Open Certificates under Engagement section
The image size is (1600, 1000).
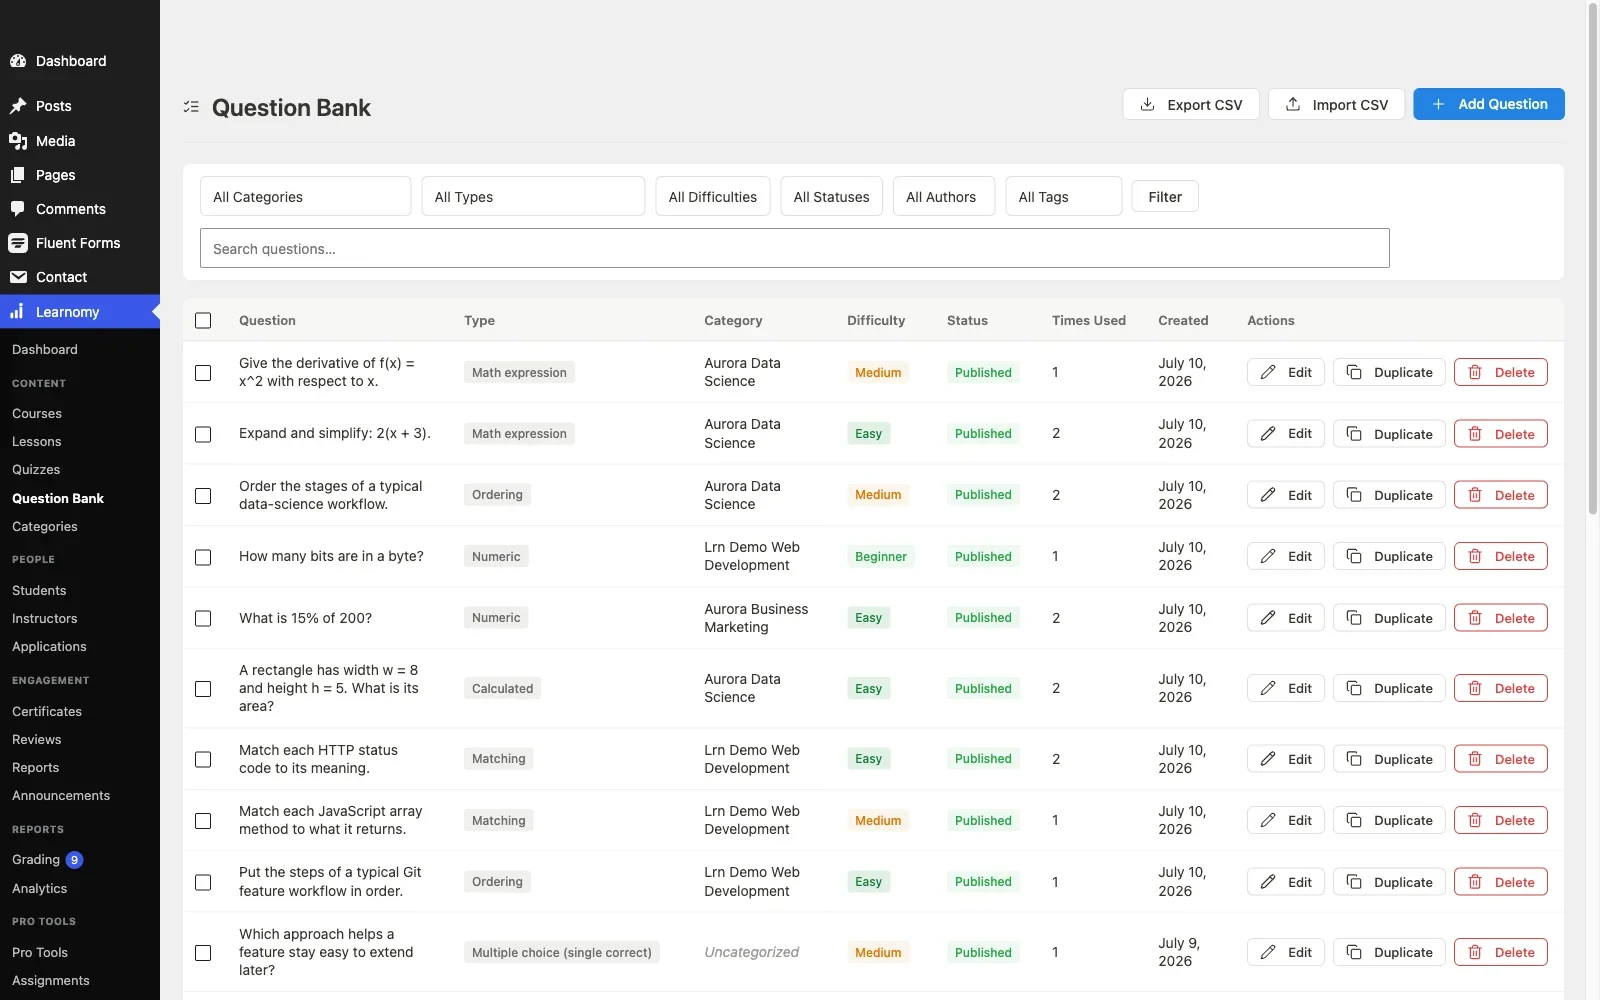coord(47,711)
